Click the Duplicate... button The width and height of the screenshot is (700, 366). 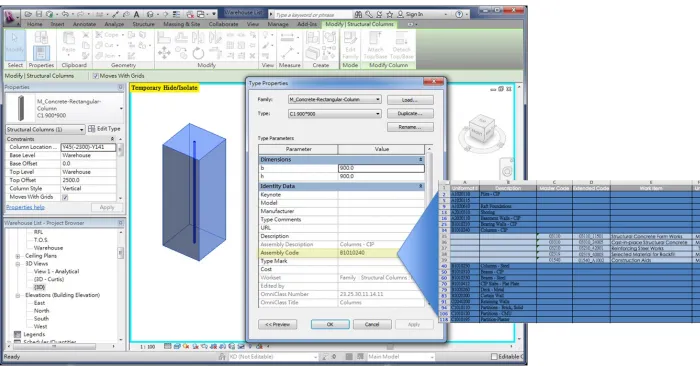[410, 114]
